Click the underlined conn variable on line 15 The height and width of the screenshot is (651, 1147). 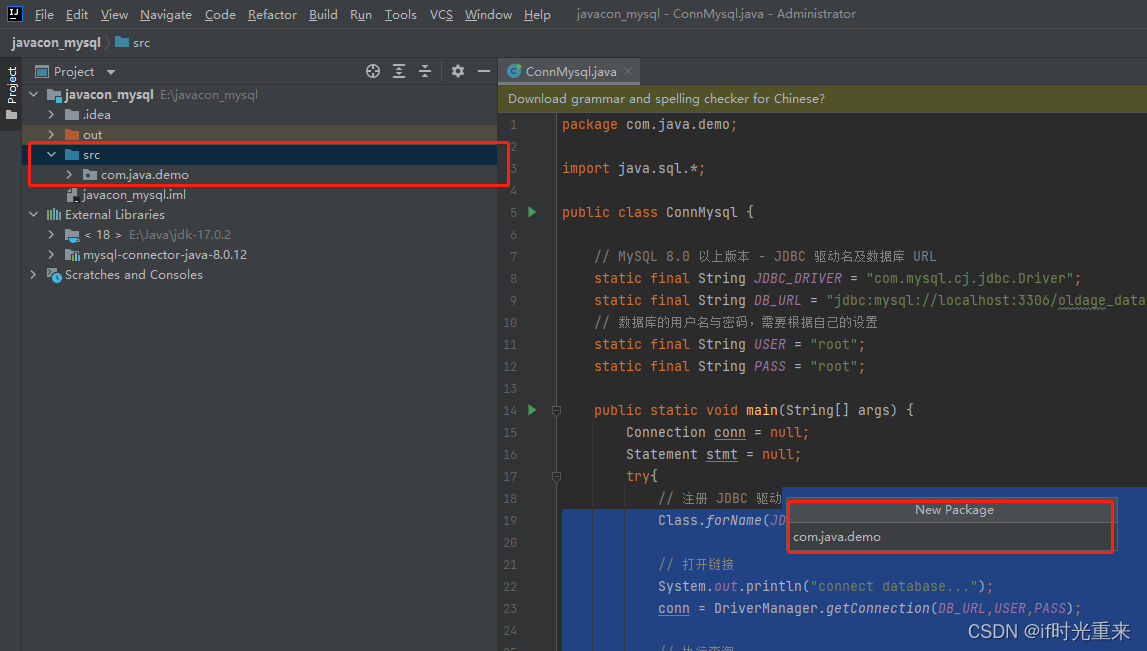729,433
